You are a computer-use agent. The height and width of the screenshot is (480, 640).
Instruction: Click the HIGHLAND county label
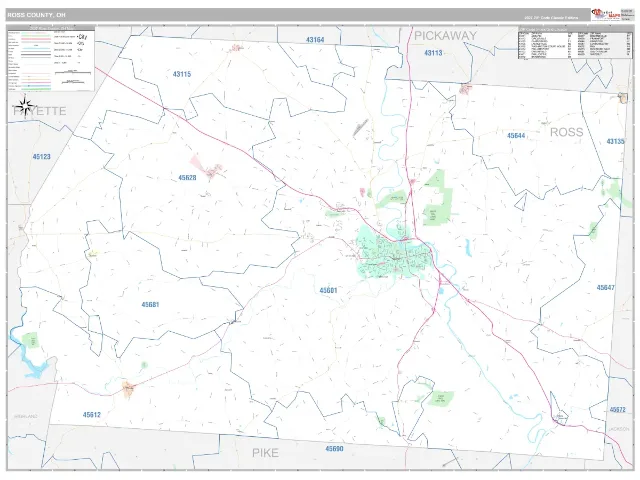pyautogui.click(x=25, y=416)
